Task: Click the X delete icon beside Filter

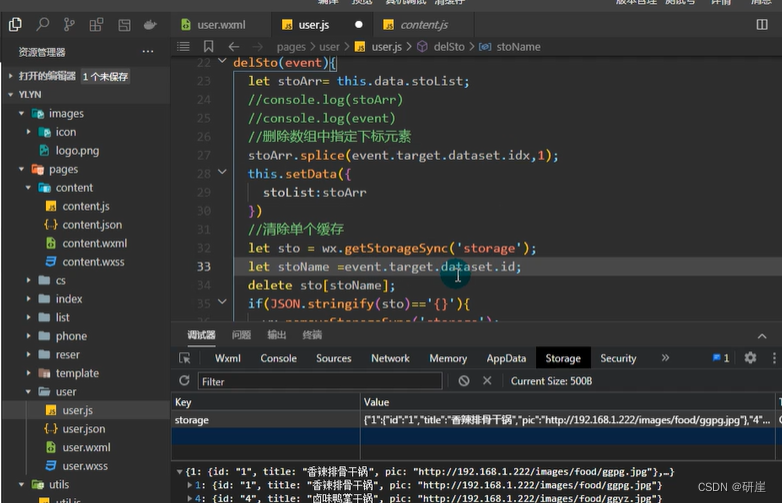Action: click(x=487, y=381)
